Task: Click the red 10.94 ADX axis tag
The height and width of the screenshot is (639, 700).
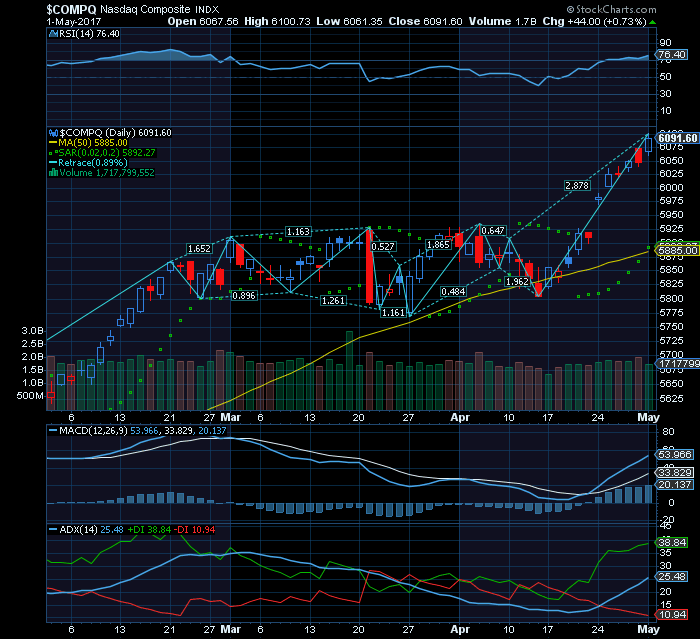Action: (x=672, y=614)
